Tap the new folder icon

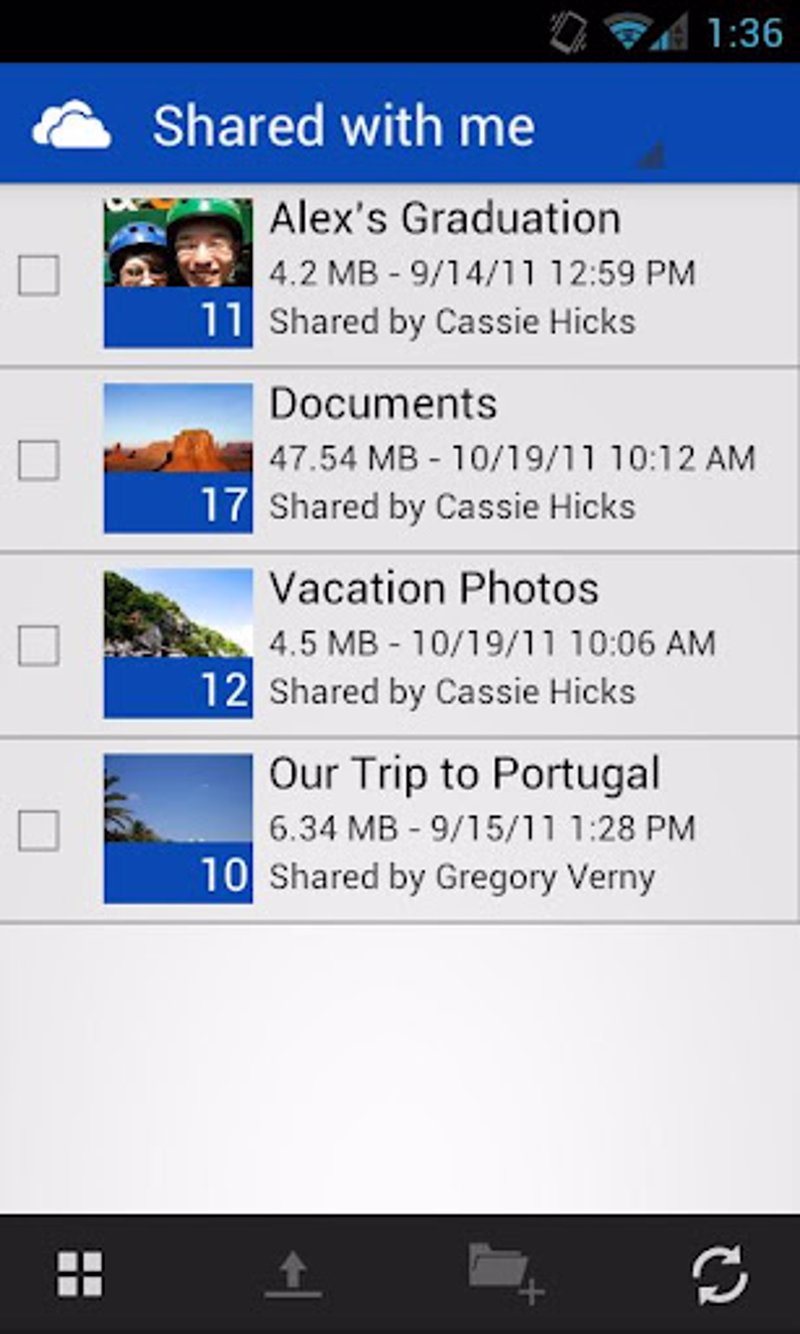(x=505, y=1272)
